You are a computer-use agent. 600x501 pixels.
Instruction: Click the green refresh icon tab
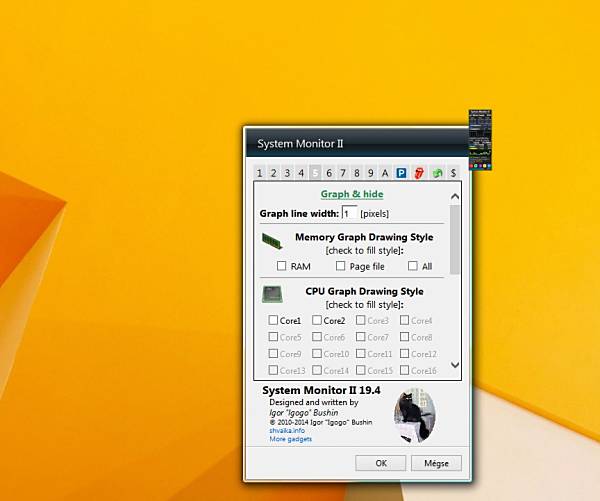click(x=437, y=173)
